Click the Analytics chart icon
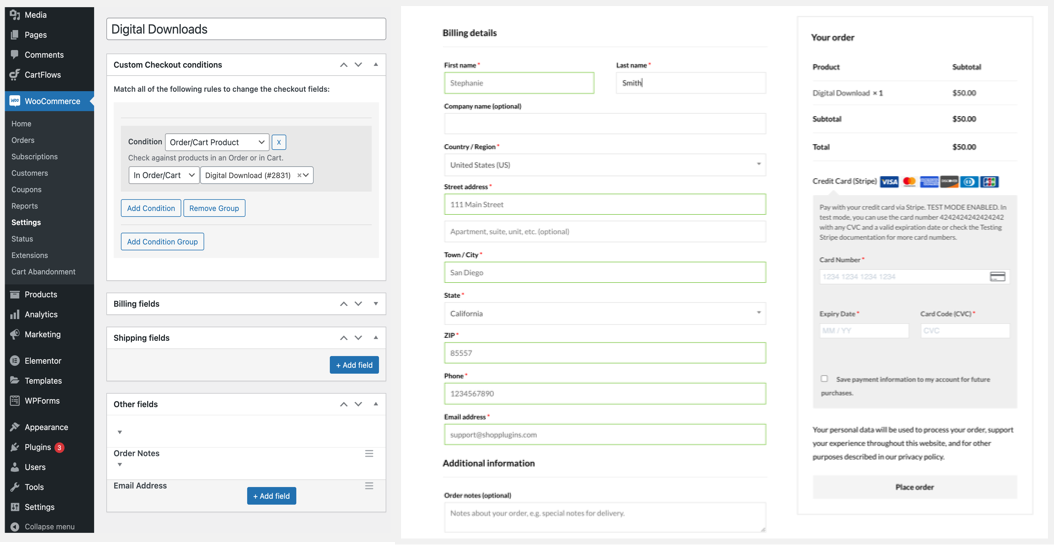1054x546 pixels. (x=14, y=314)
